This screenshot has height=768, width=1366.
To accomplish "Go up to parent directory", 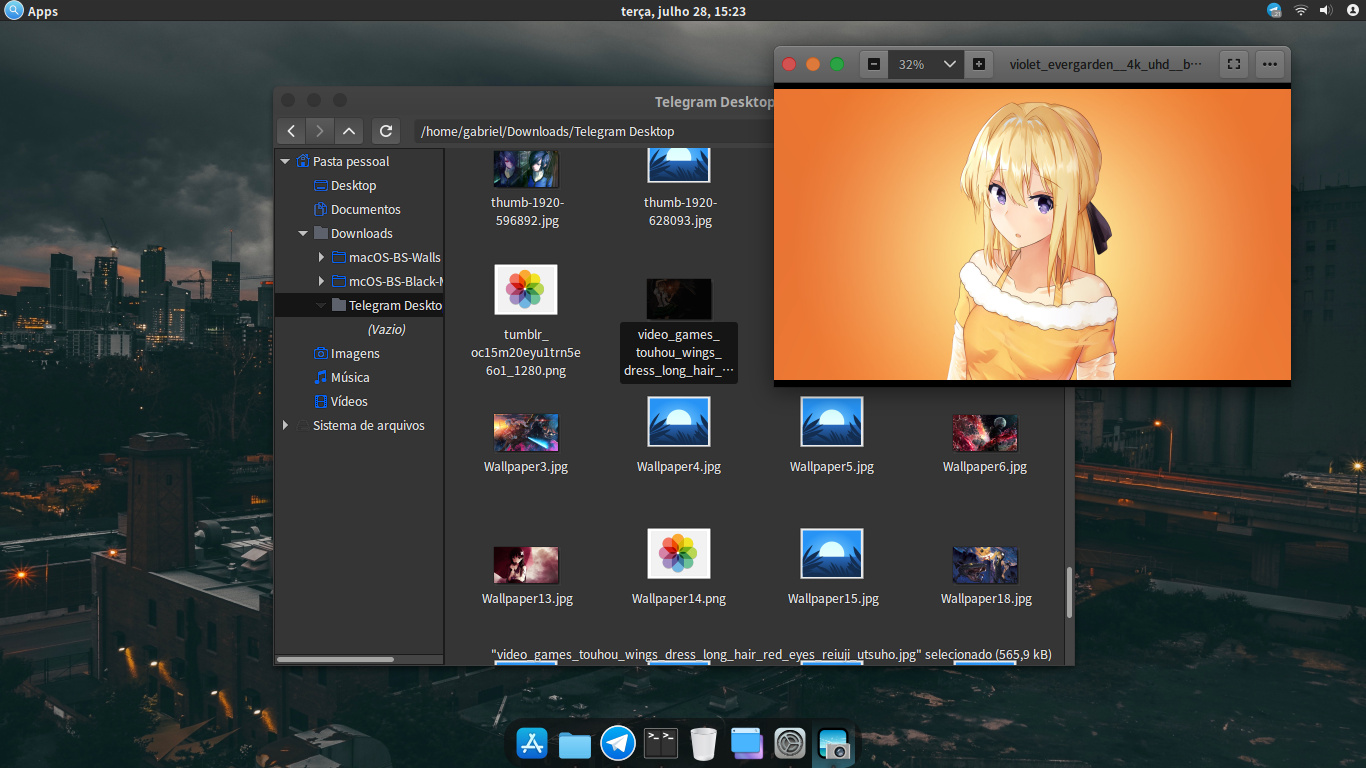I will (348, 131).
